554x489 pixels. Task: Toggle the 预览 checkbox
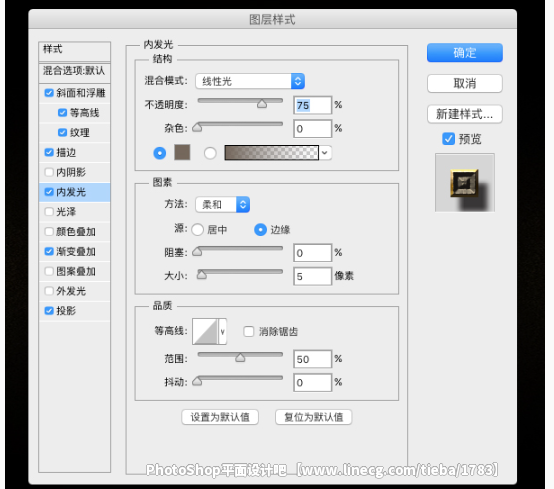[x=448, y=139]
